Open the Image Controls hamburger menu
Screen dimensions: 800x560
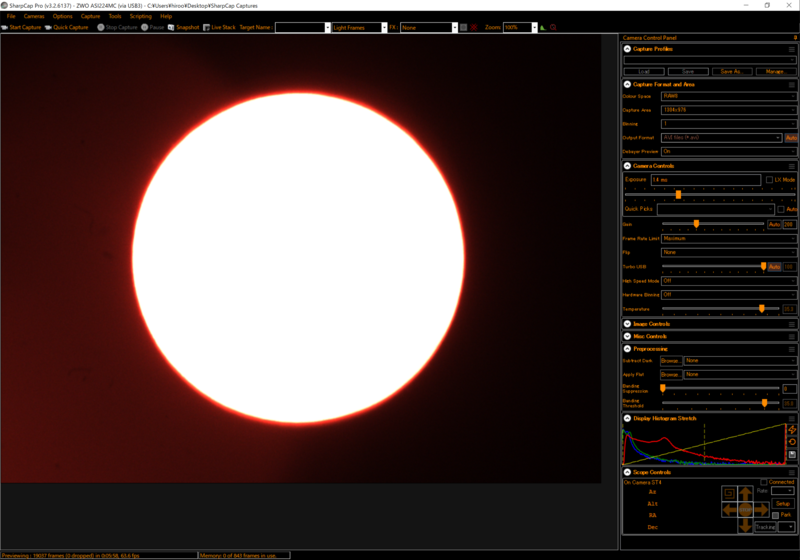792,324
